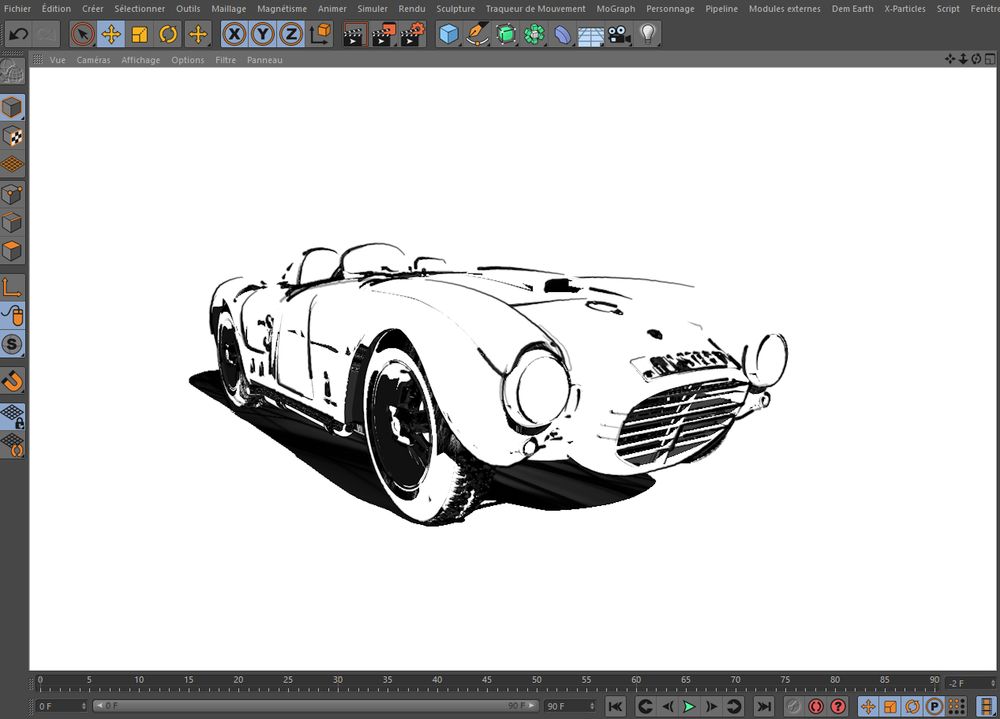Open the blue deformer objects icon
The height and width of the screenshot is (719, 1000).
coord(562,34)
